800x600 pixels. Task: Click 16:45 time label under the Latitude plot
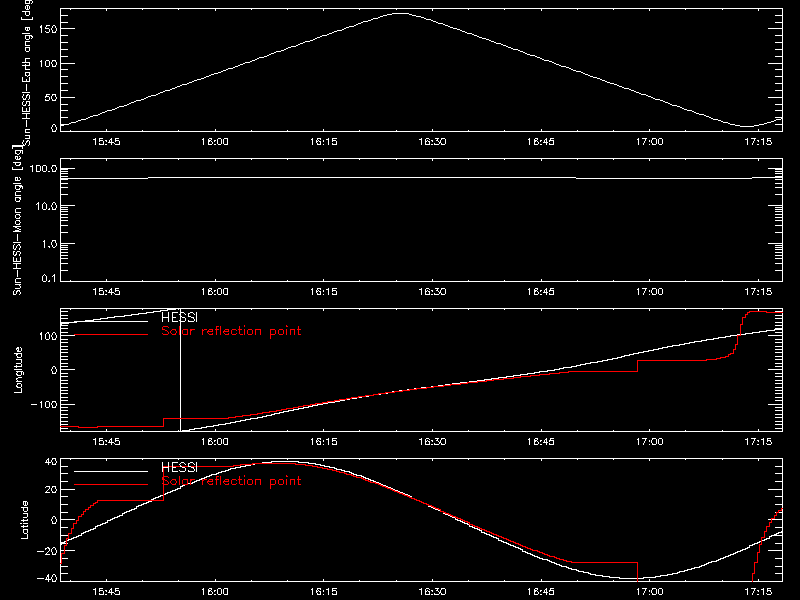click(541, 592)
